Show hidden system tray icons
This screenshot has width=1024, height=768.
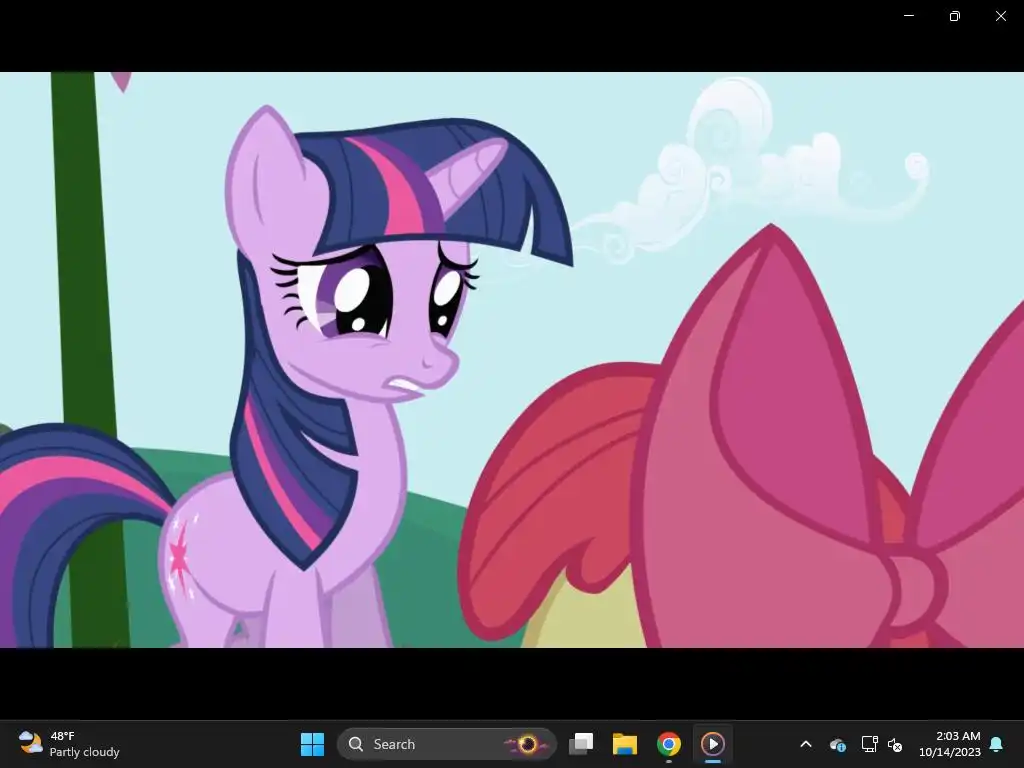[x=806, y=744]
